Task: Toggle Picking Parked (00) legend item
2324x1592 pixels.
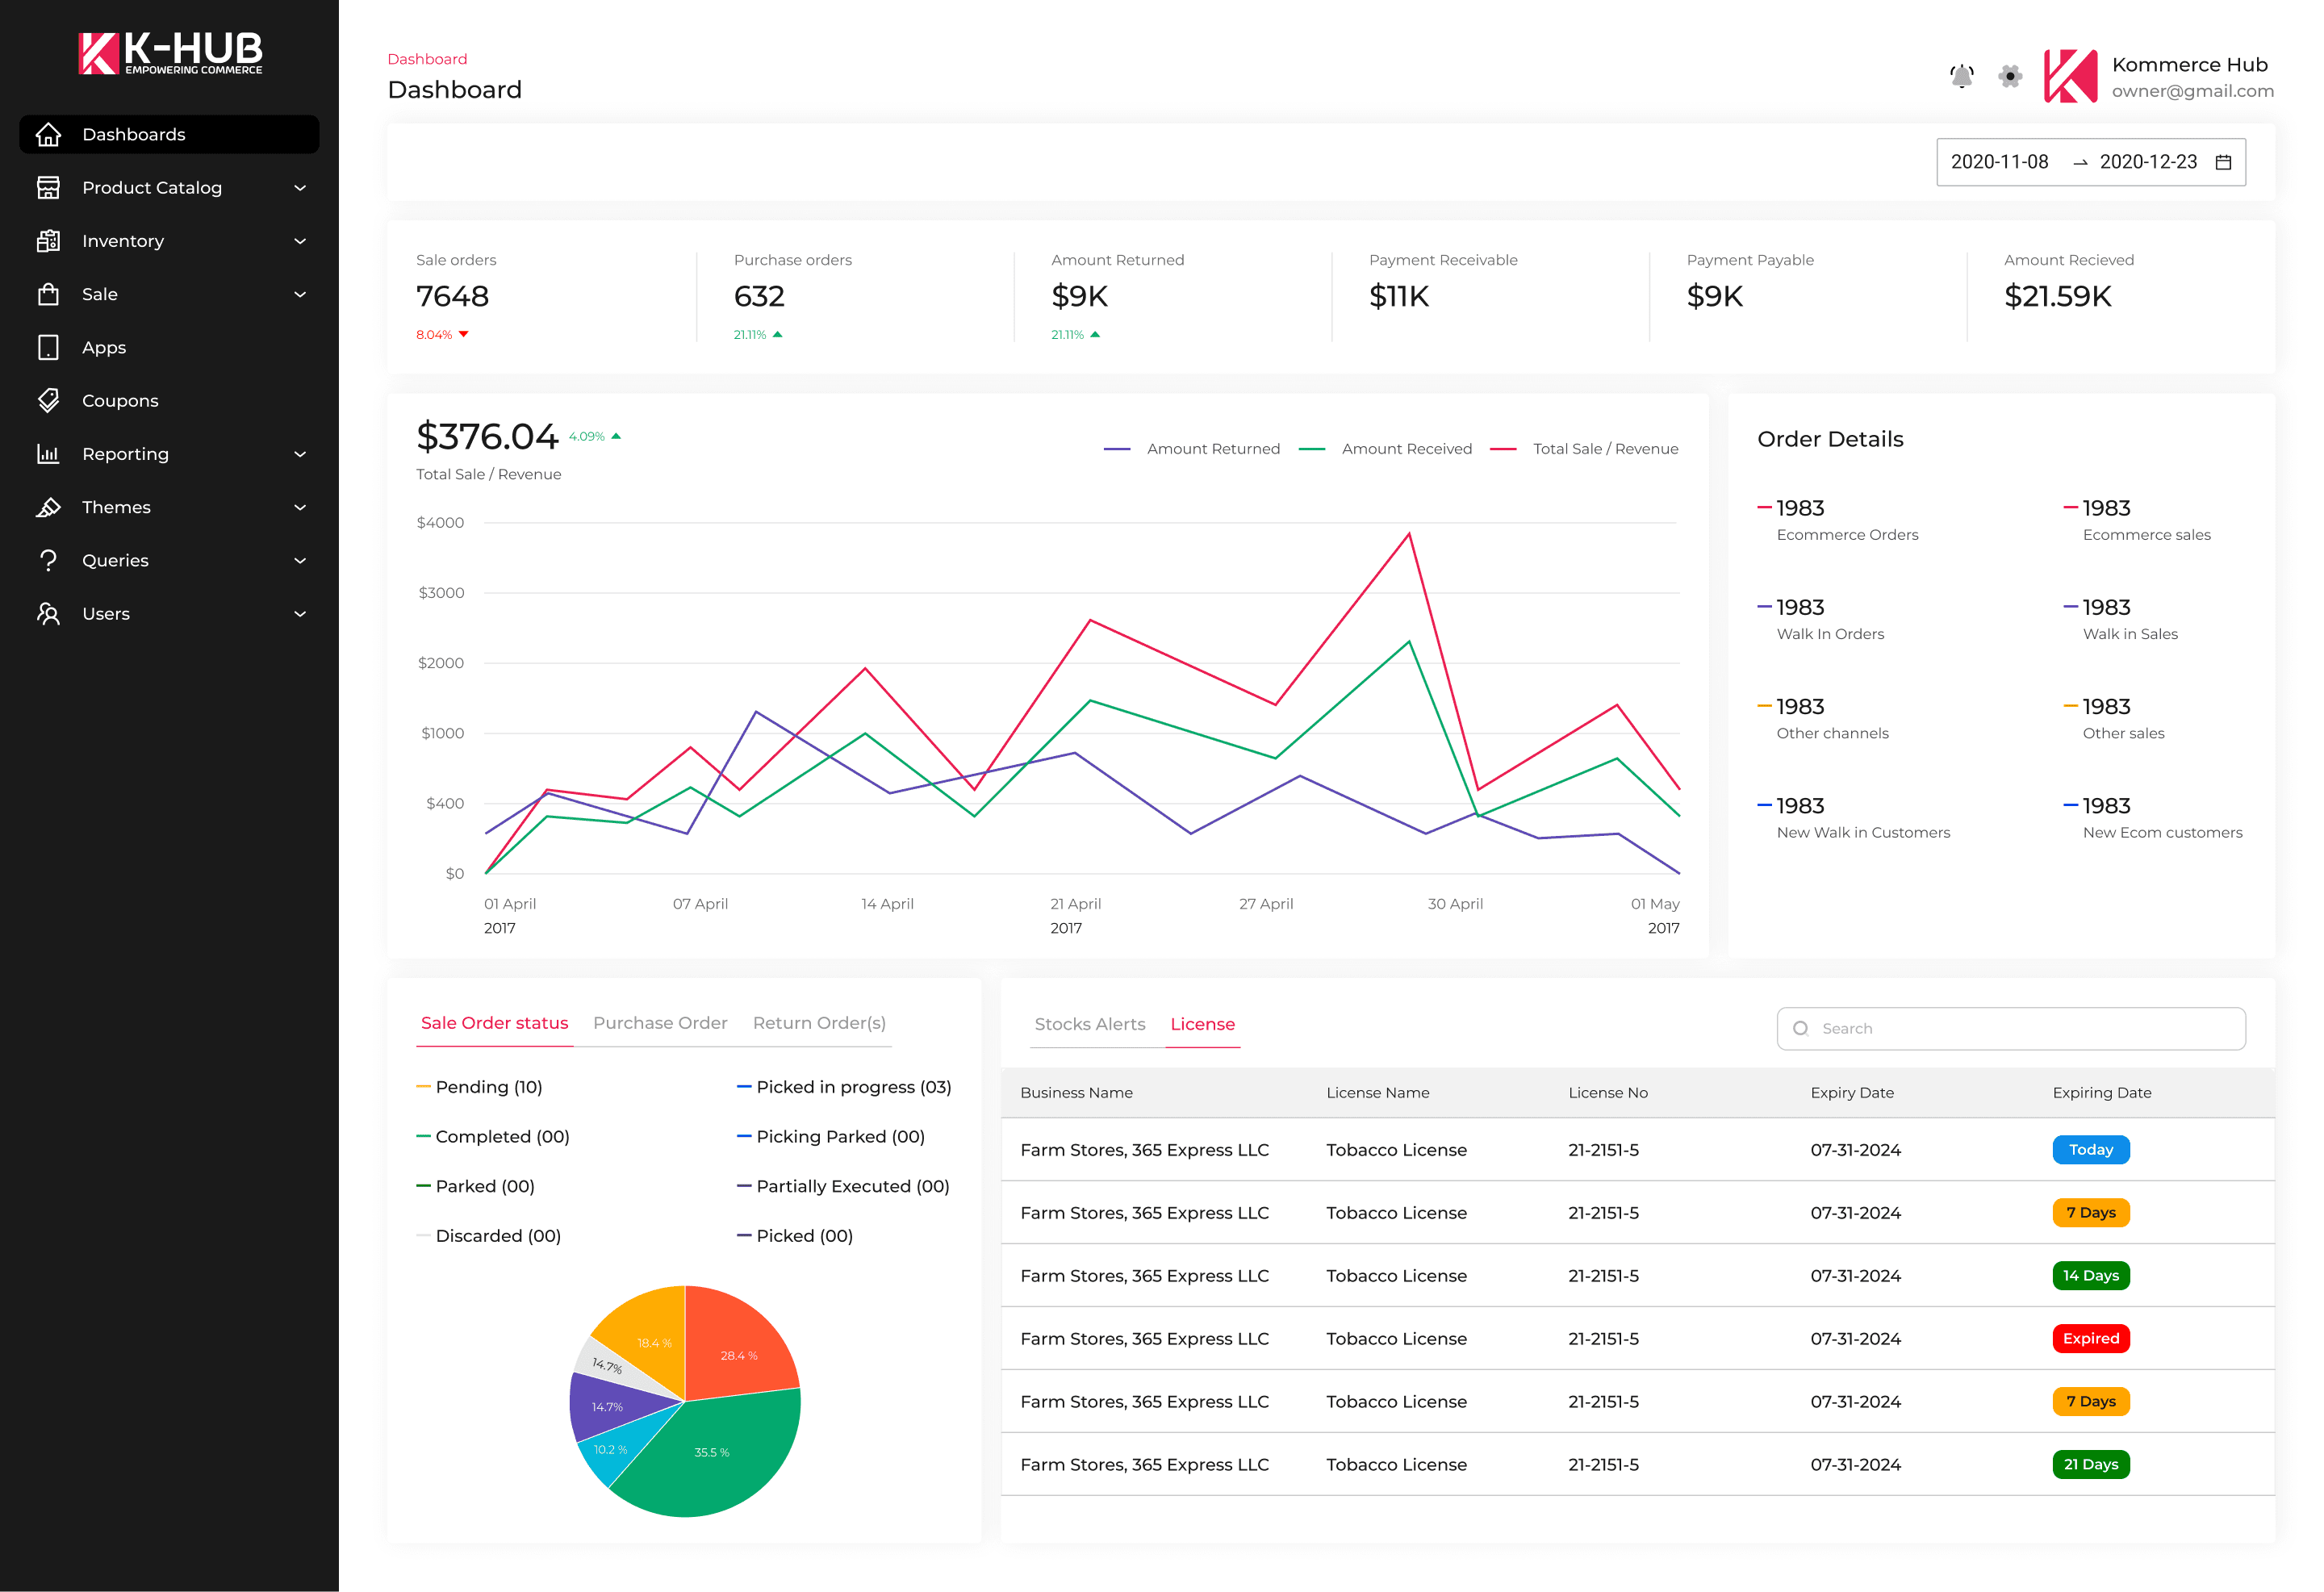Action: click(831, 1137)
